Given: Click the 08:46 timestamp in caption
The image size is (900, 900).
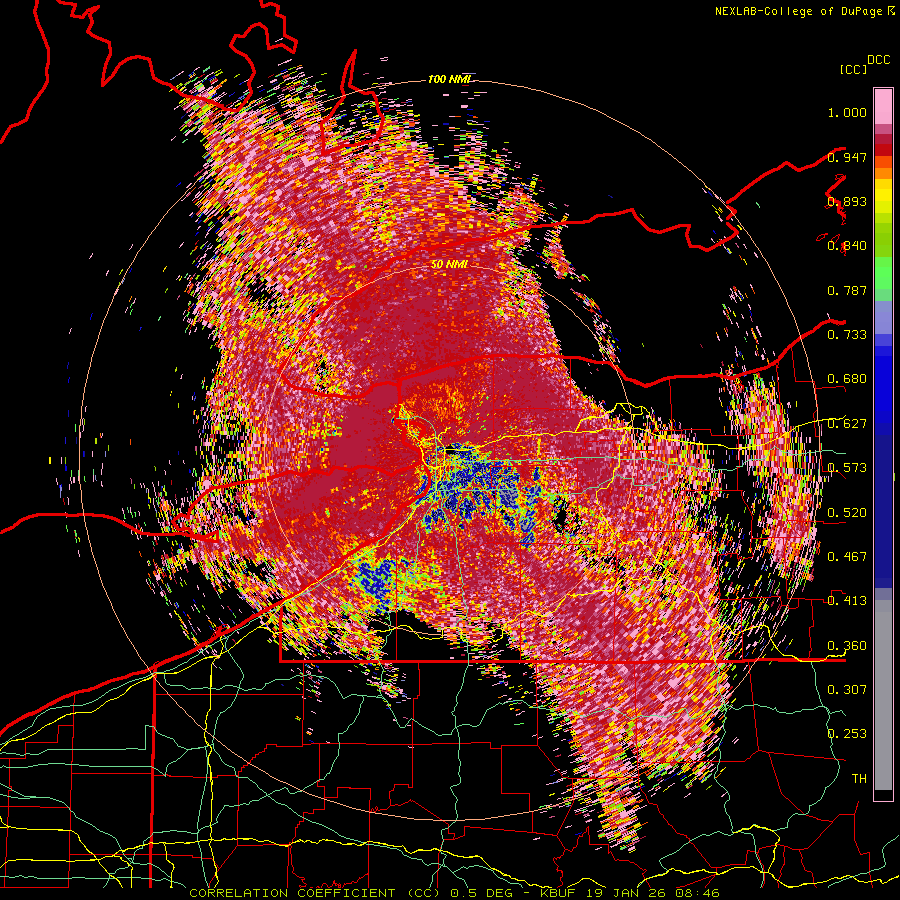Looking at the screenshot, I should point(697,893).
